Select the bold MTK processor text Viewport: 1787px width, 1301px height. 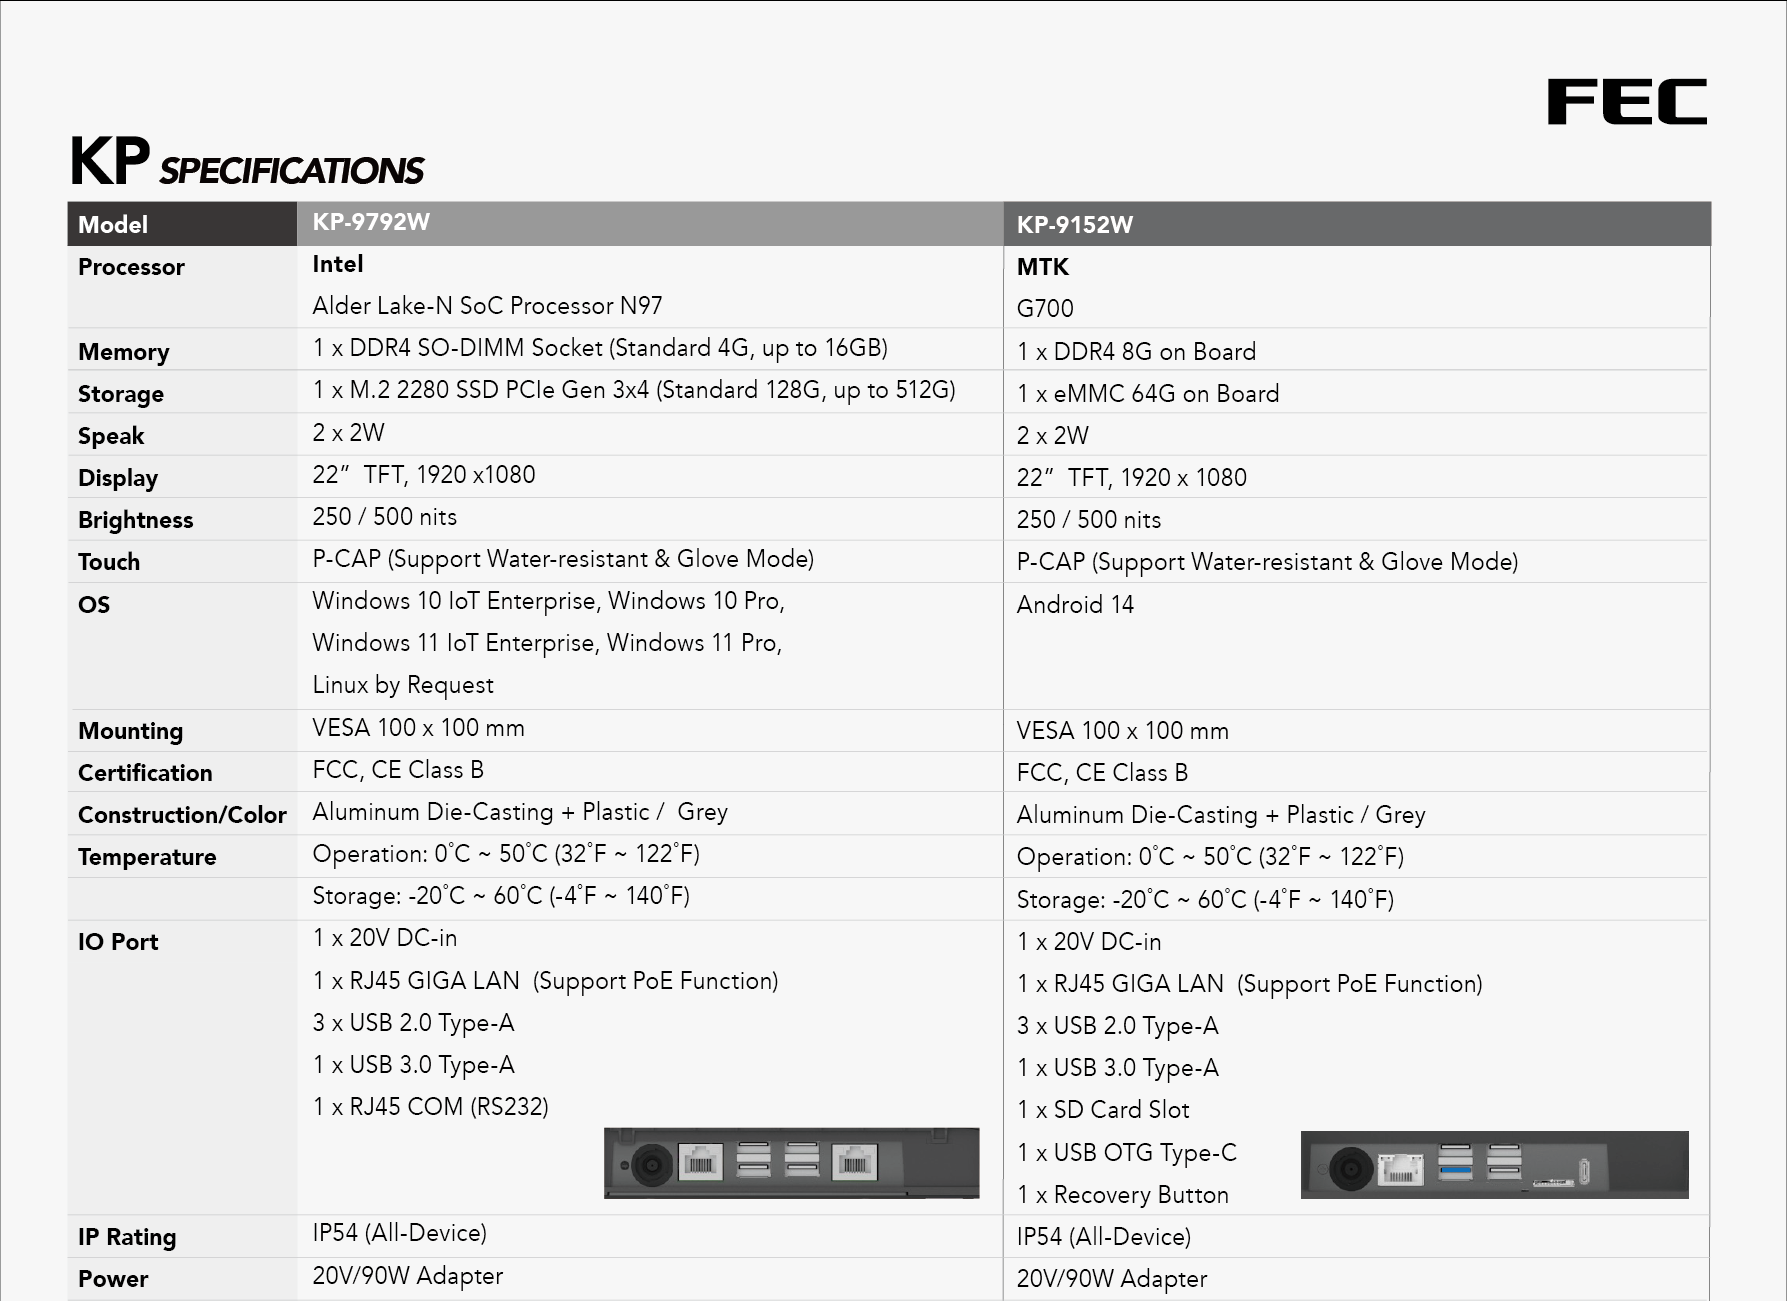point(1043,267)
